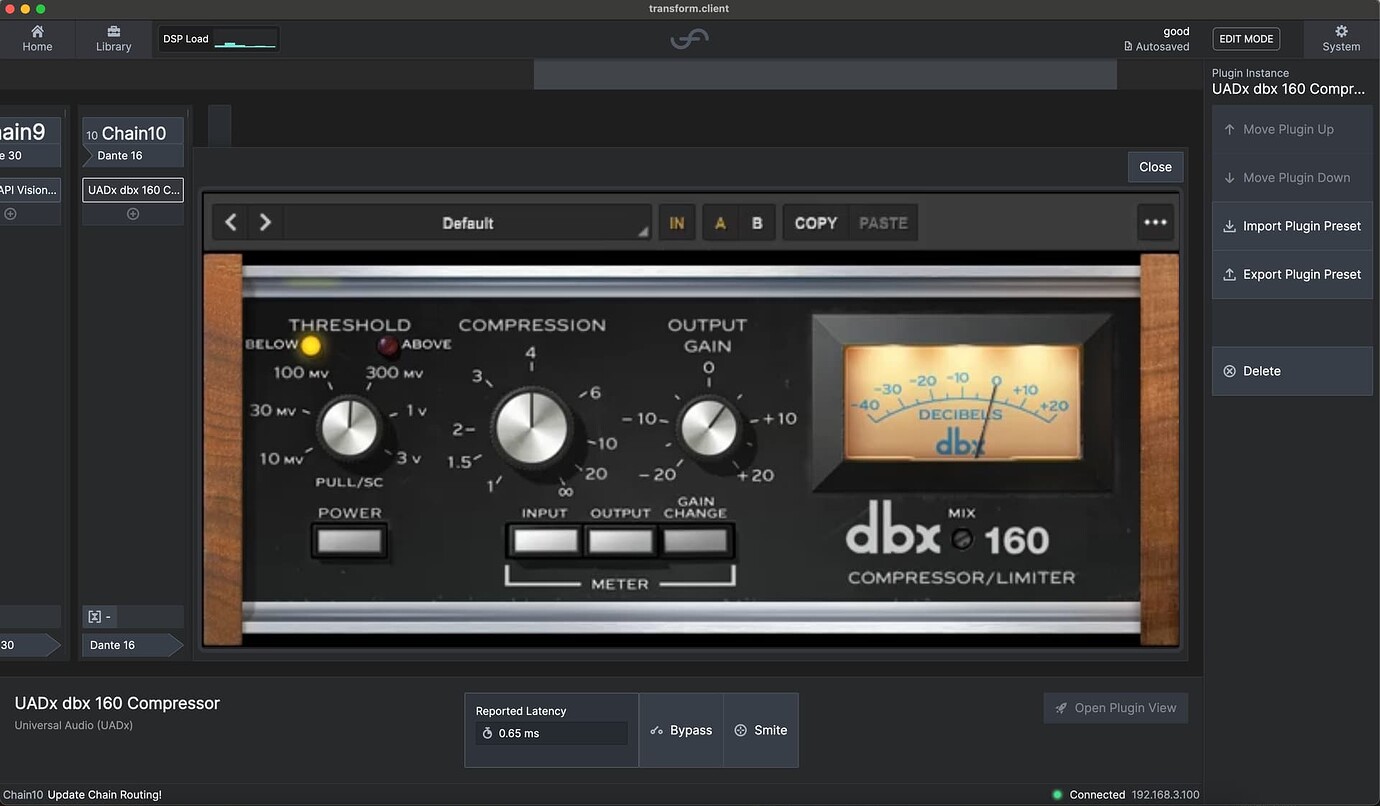The image size is (1380, 806).
Task: Click the small MIX knob
Action: tap(962, 540)
